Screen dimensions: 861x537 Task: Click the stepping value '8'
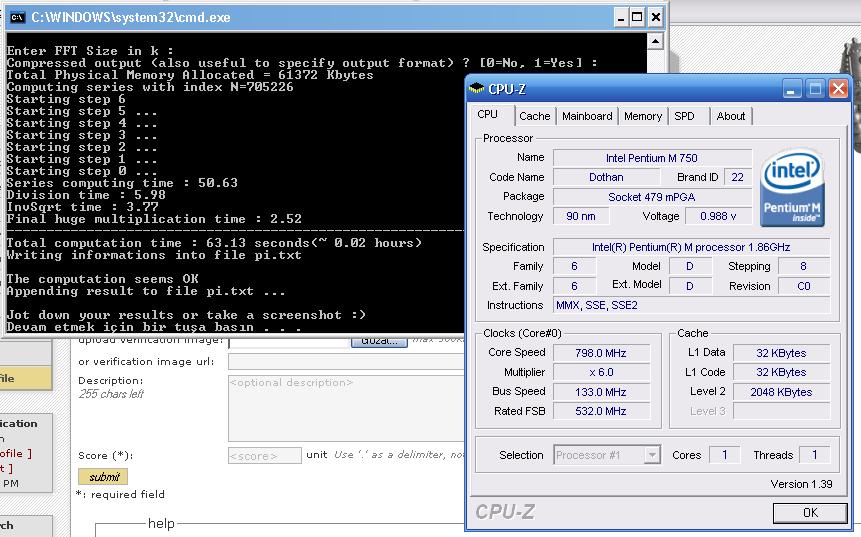(x=804, y=266)
